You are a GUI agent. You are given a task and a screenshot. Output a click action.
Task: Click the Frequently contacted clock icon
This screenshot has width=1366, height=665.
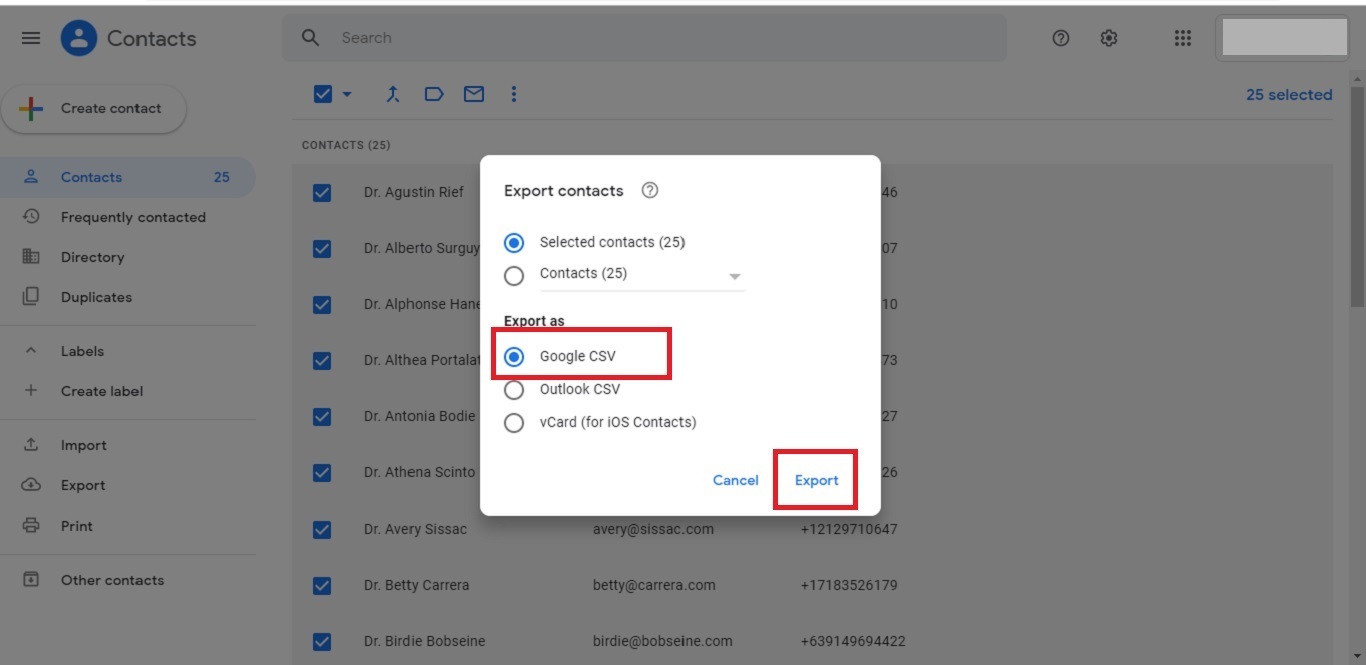31,216
